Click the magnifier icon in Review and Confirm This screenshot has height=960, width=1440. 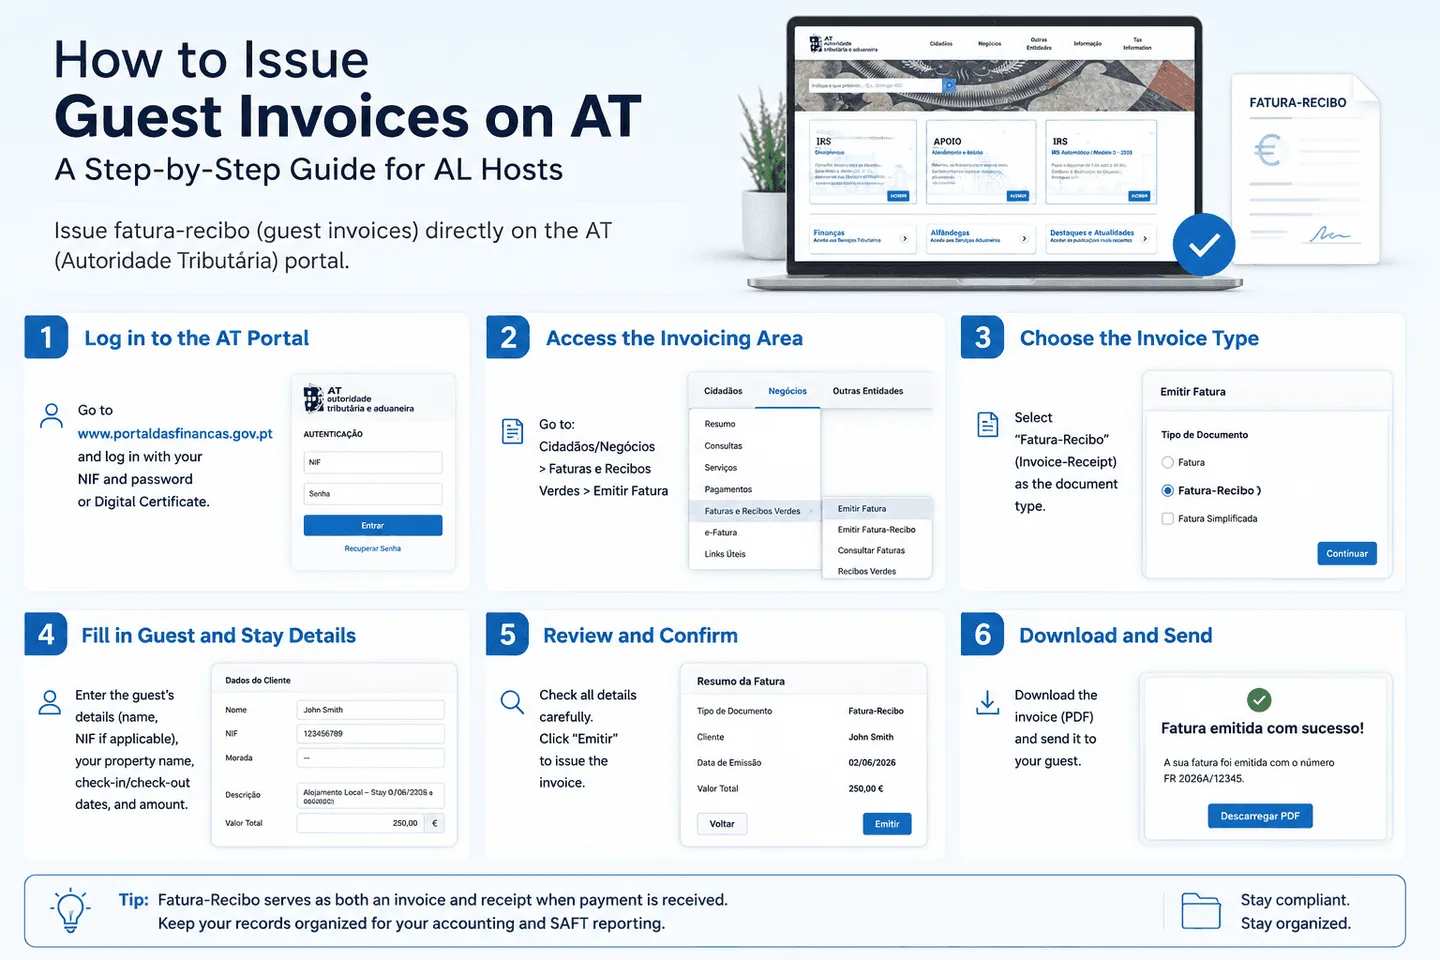click(512, 702)
